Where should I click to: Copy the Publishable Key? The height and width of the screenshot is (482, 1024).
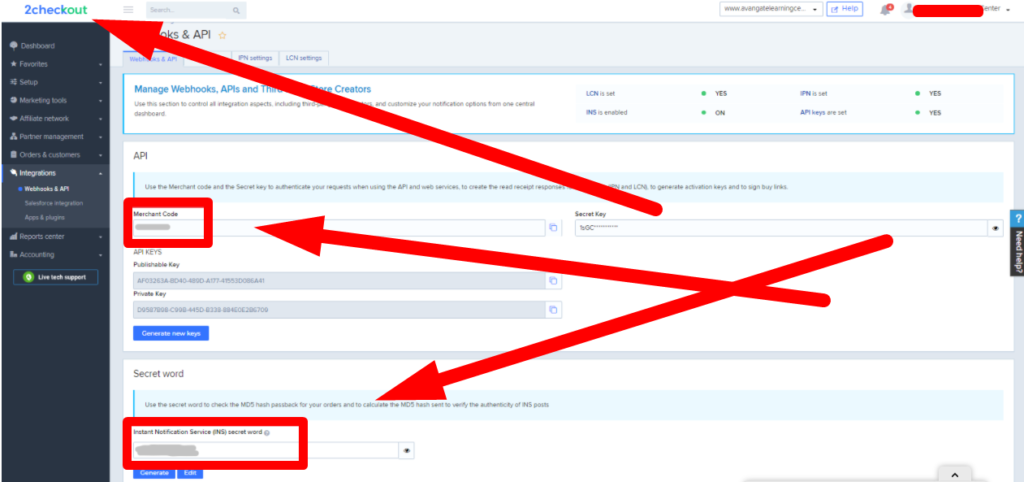[x=552, y=282]
